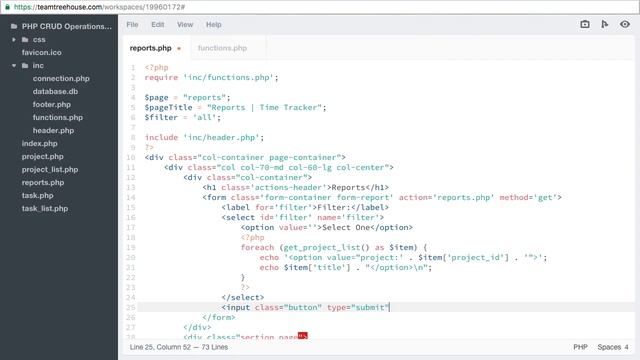Click the closing </select> tag line

pos(243,298)
